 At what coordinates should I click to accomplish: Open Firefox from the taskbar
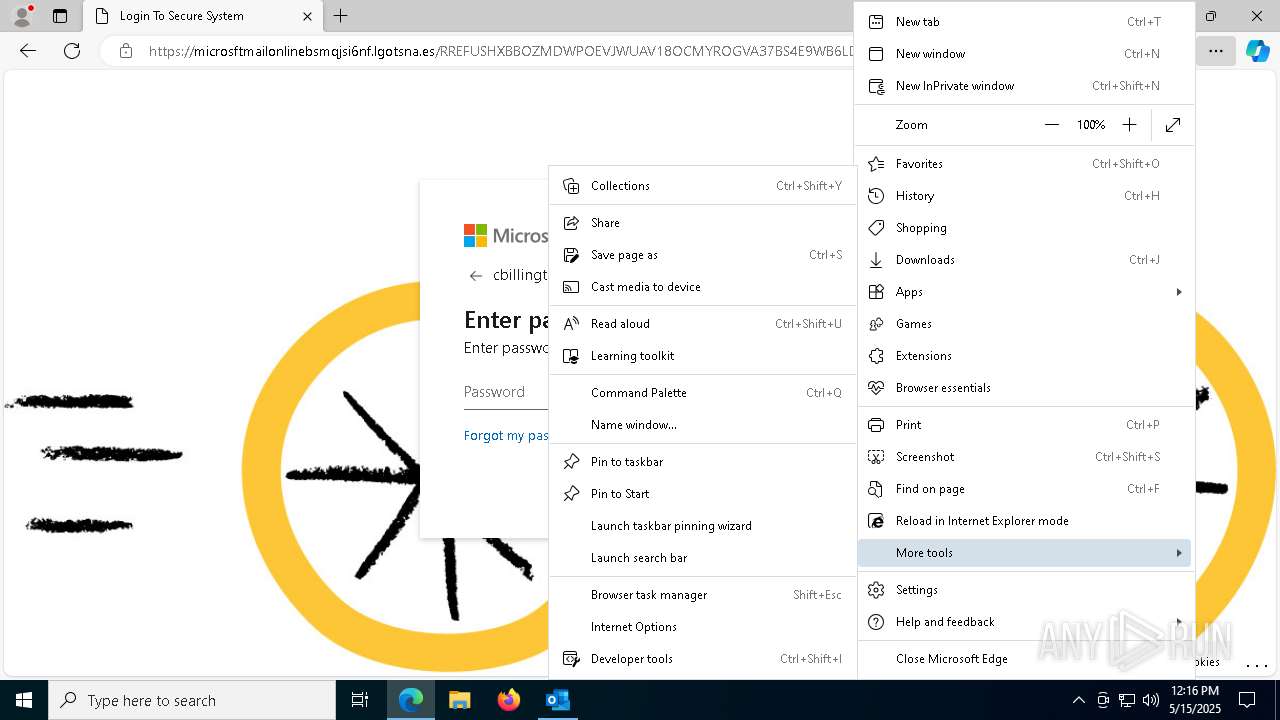(x=508, y=700)
